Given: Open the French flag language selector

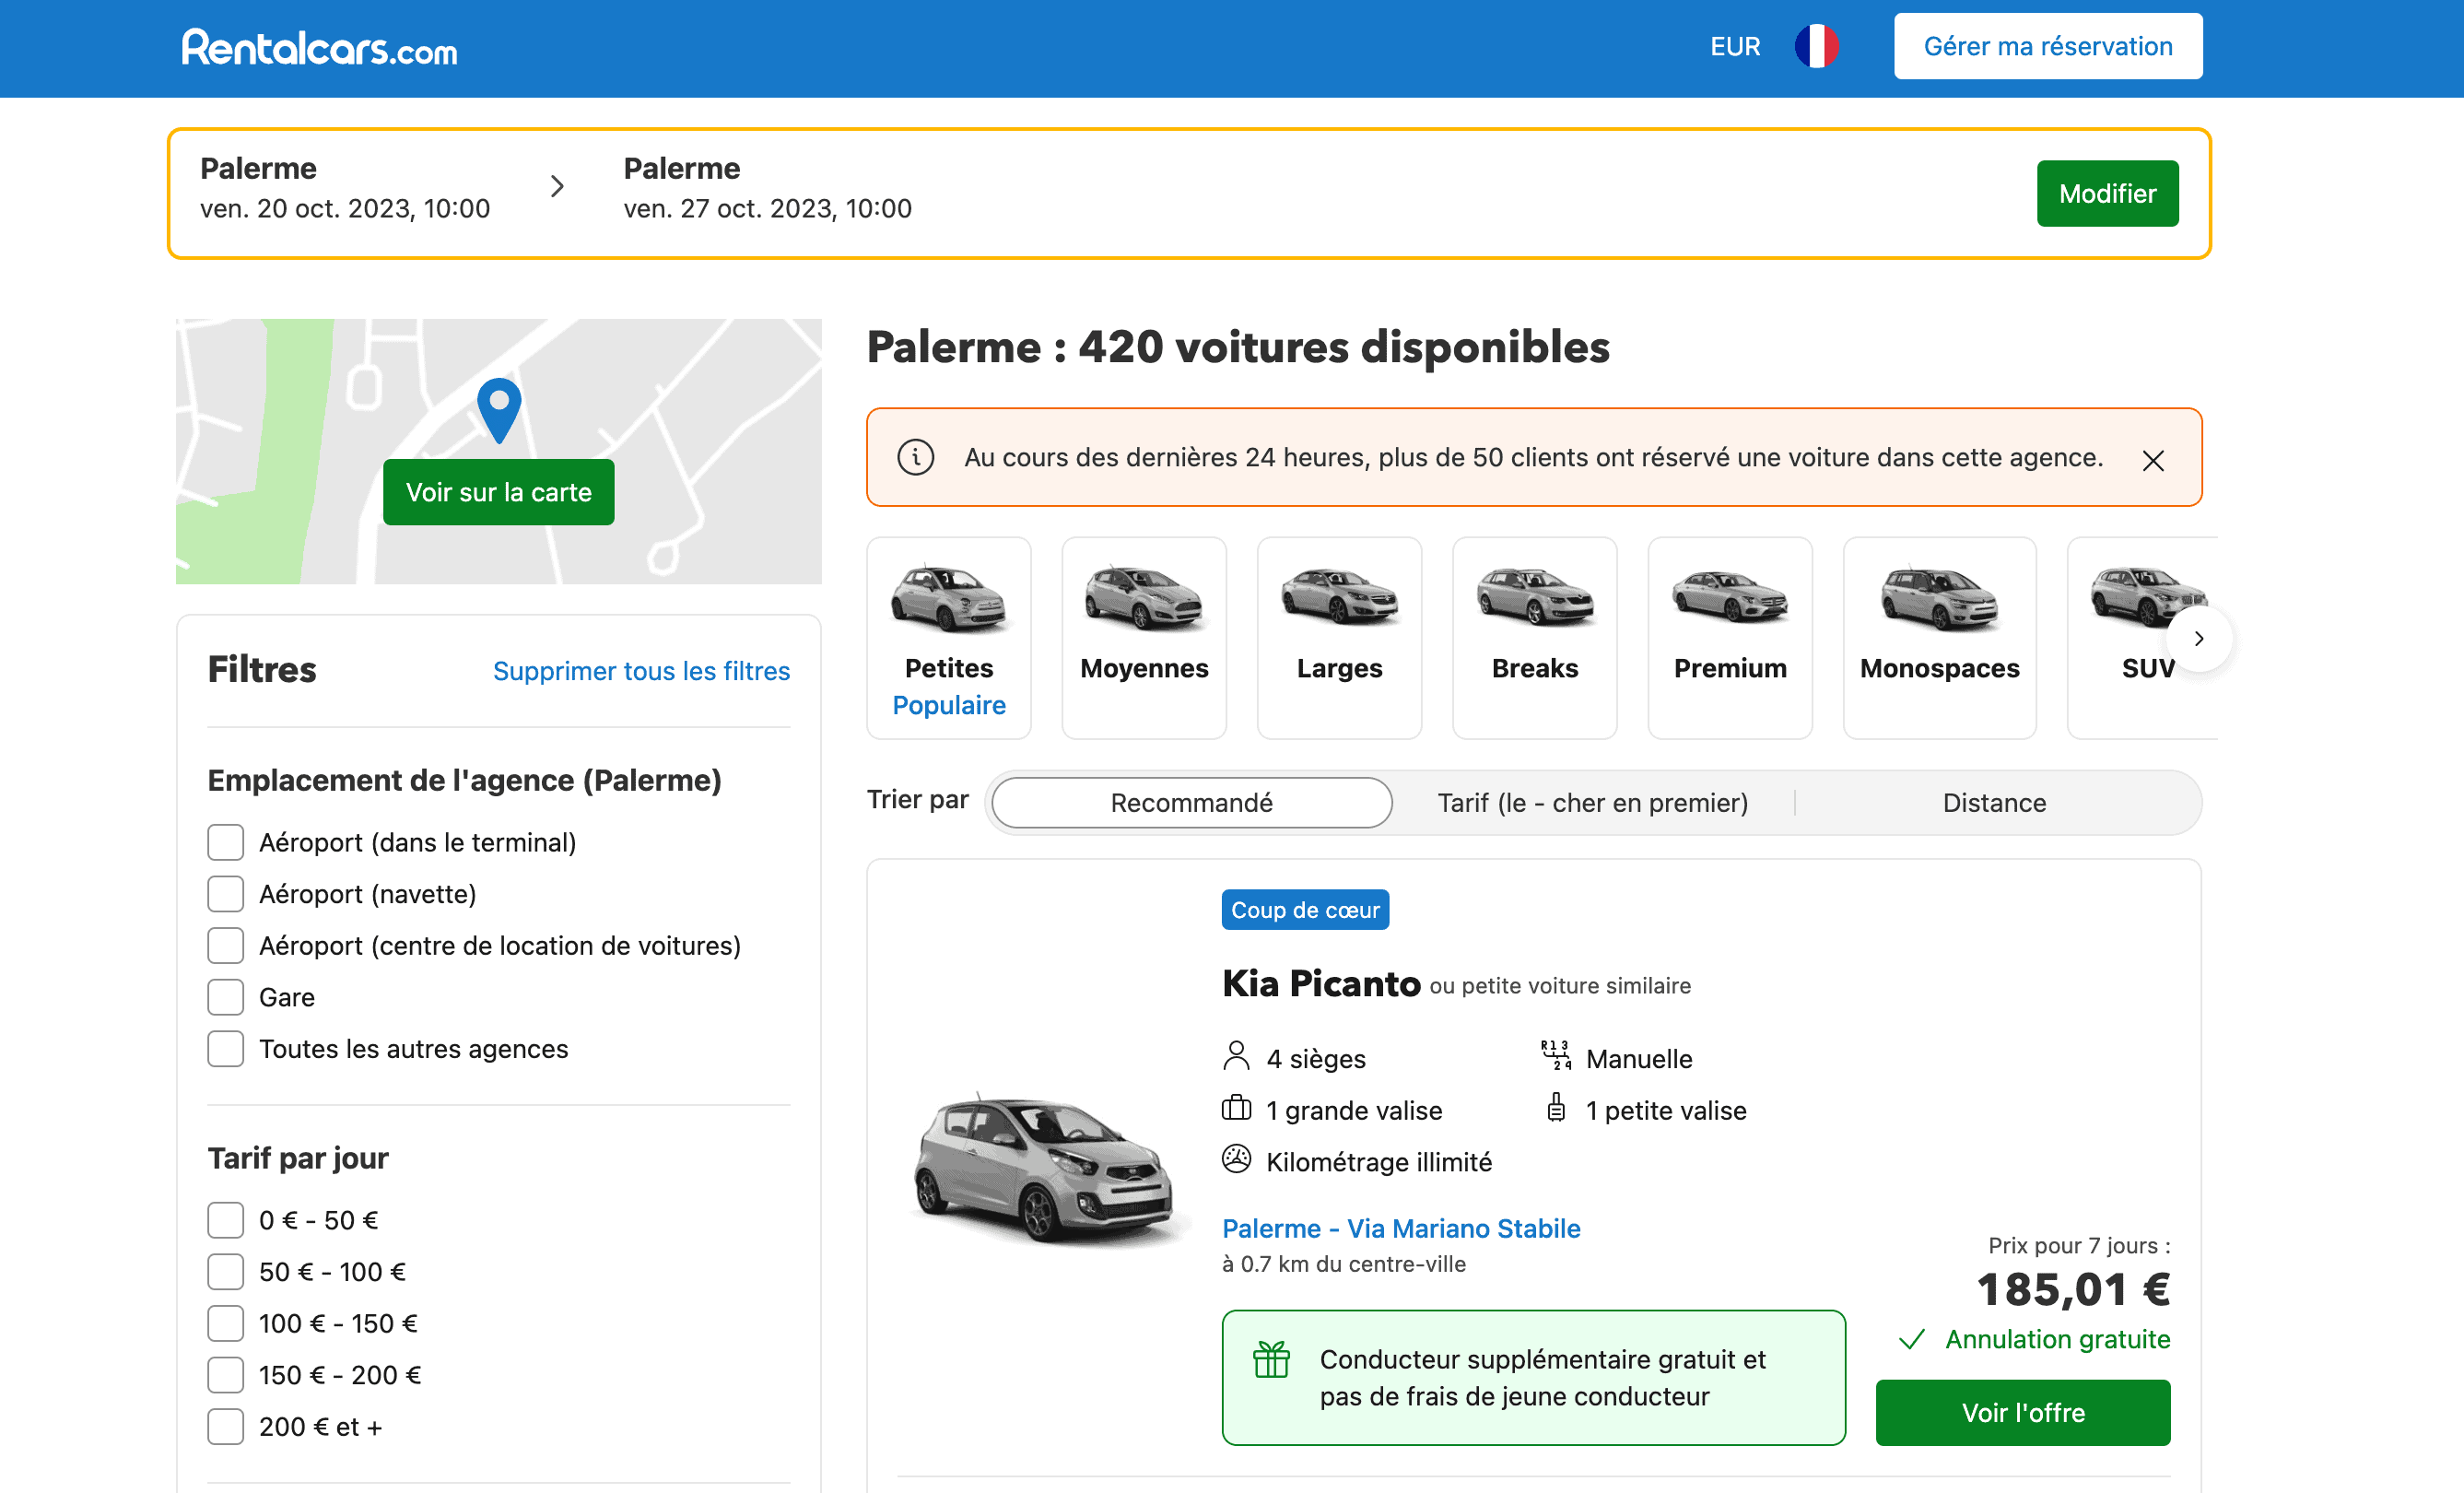Looking at the screenshot, I should click(x=1816, y=46).
